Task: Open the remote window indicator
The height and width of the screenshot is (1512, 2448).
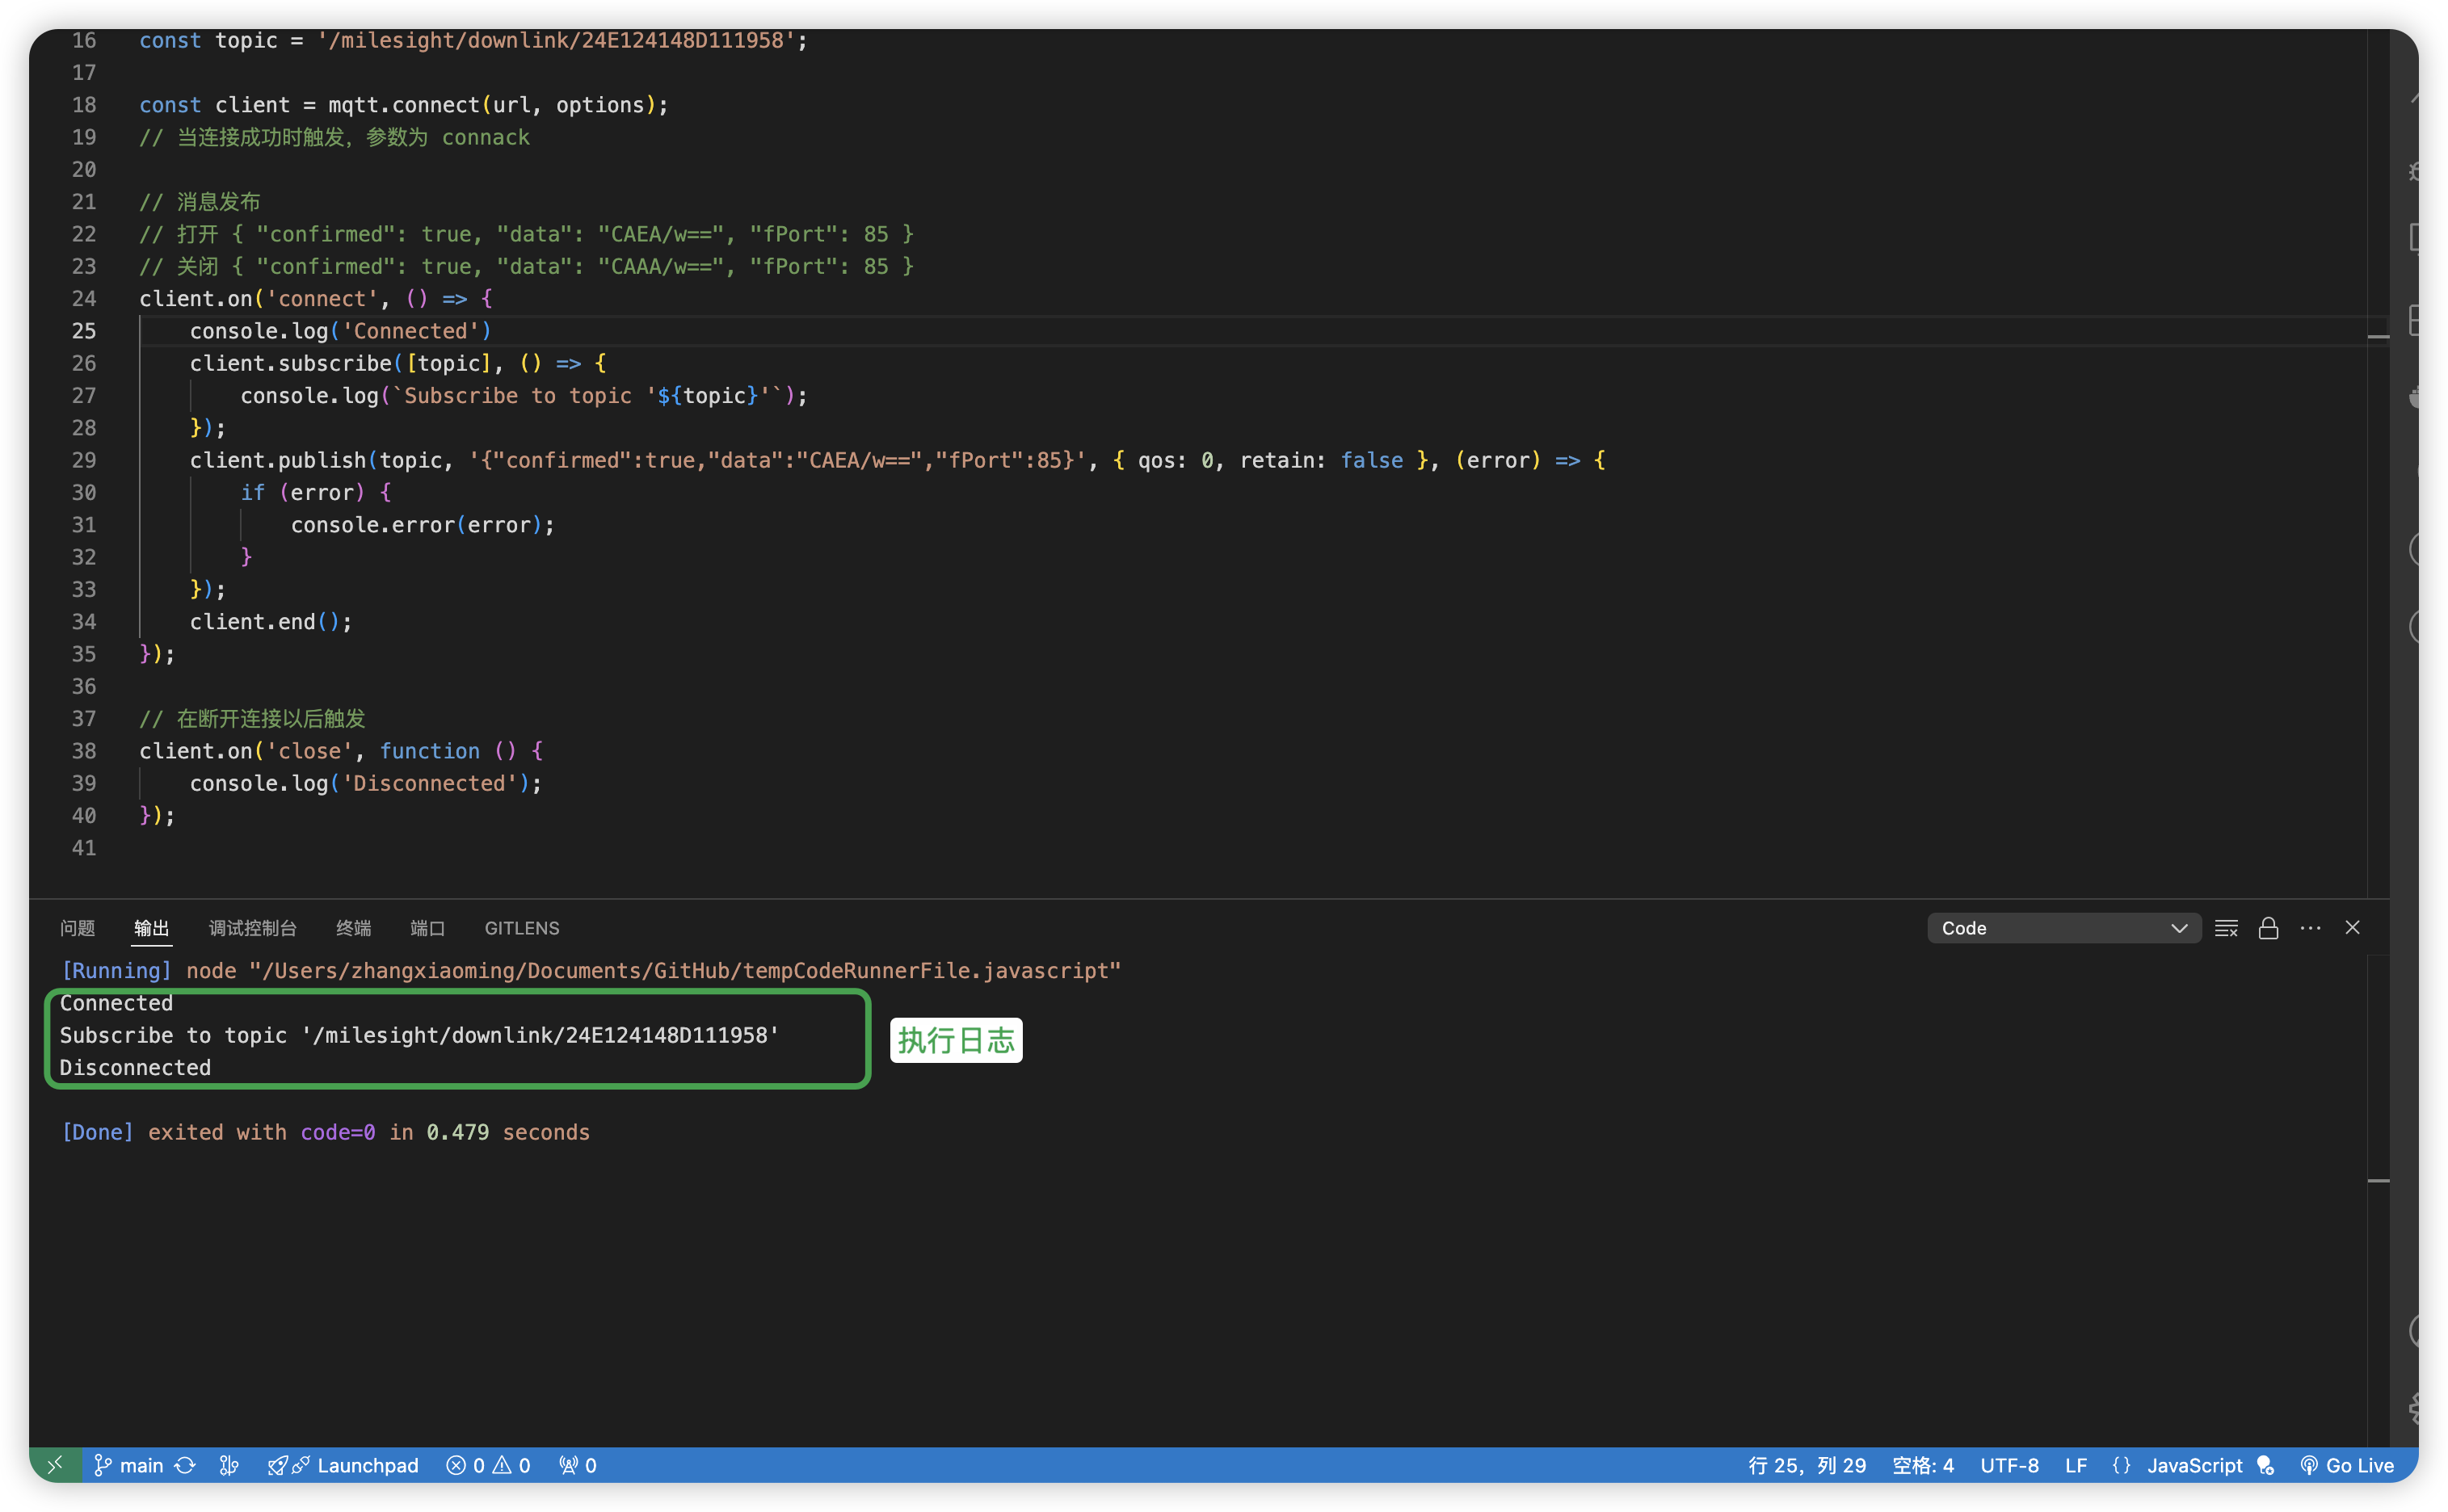Action: click(x=55, y=1465)
